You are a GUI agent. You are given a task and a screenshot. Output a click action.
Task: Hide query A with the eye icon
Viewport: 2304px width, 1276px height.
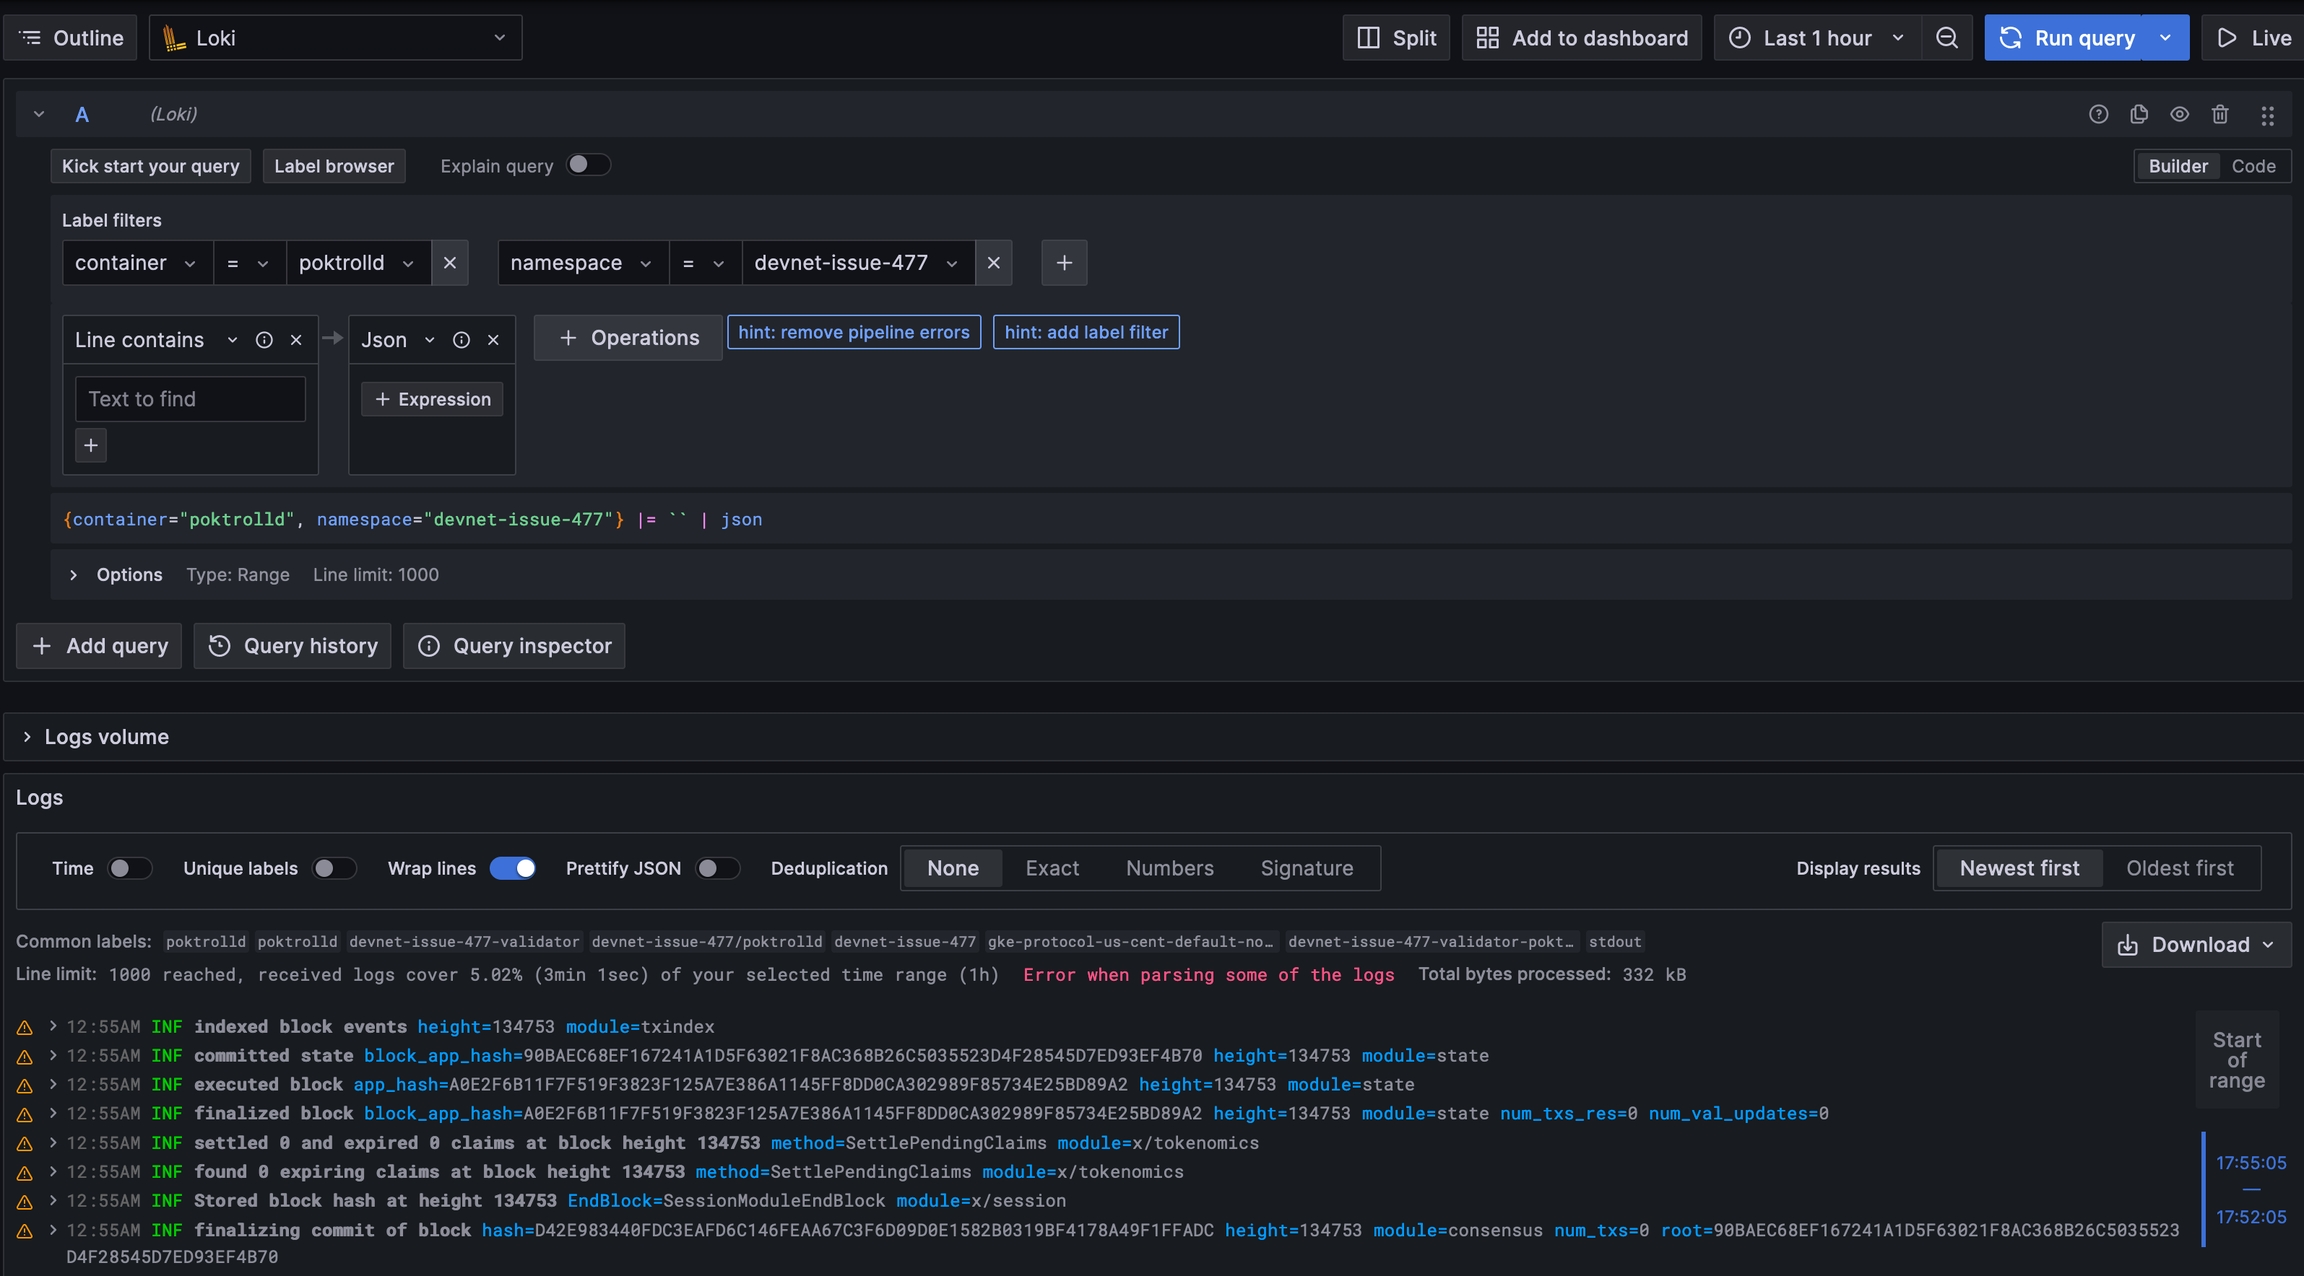point(2179,114)
